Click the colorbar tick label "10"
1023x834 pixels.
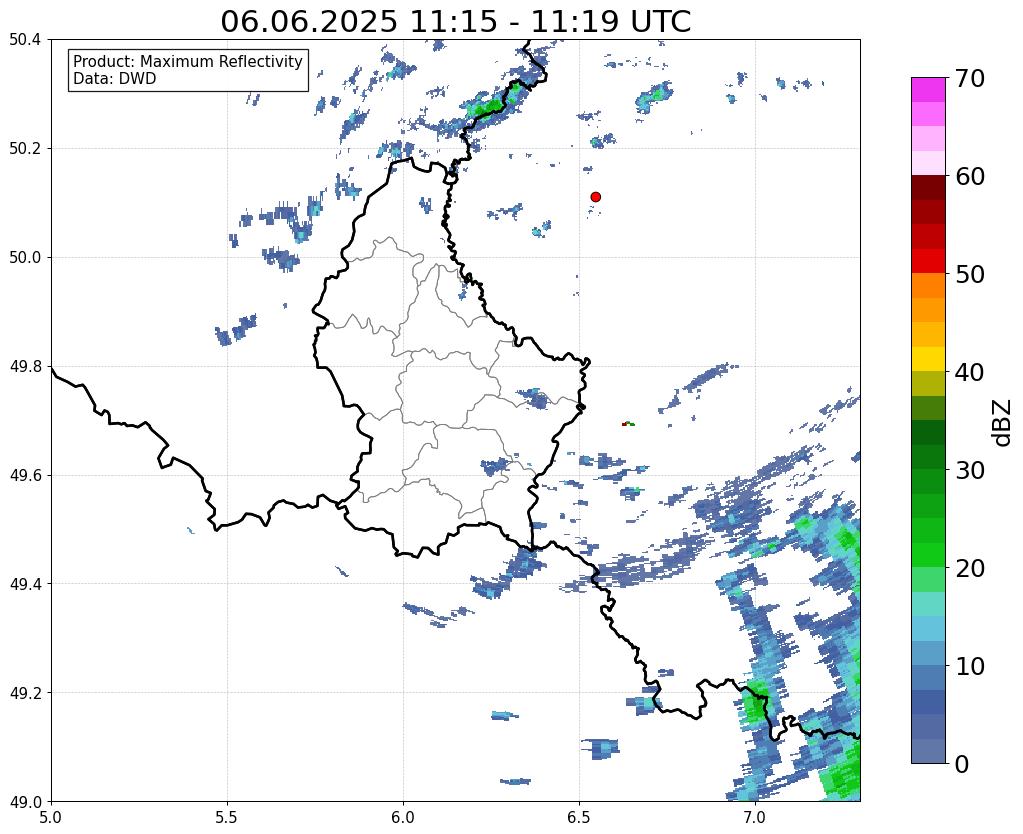[x=969, y=666]
